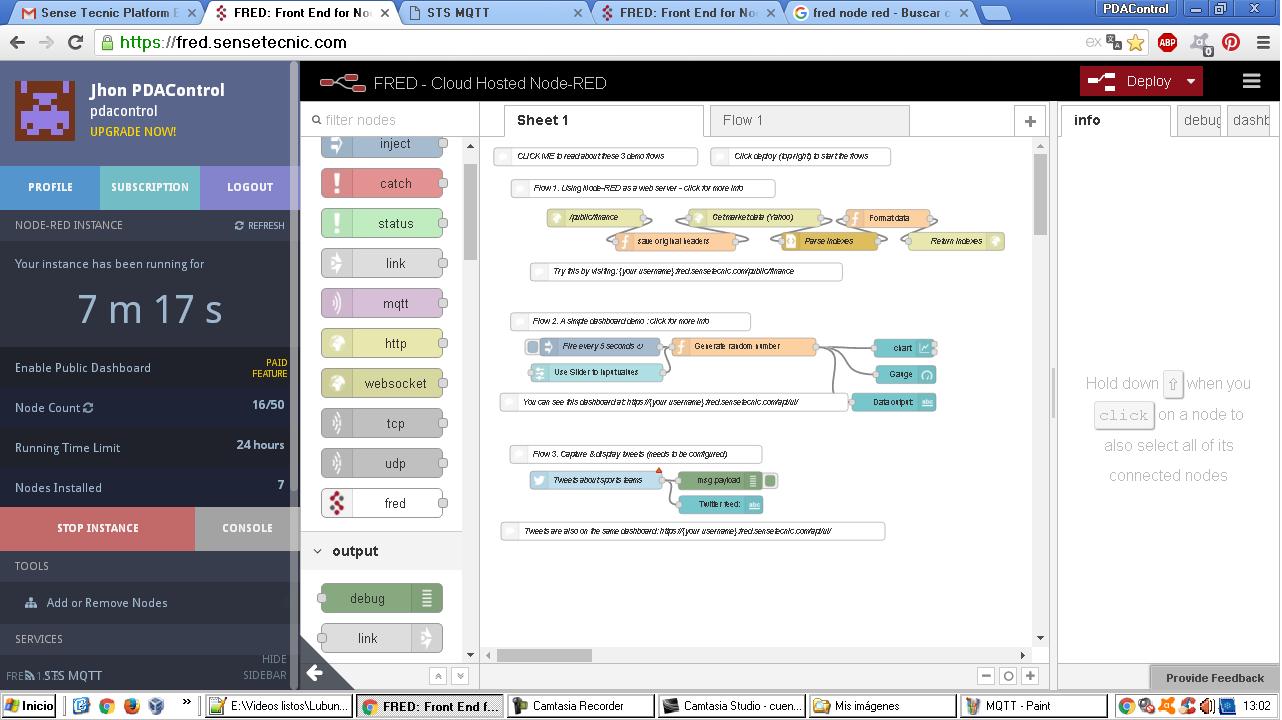Open the debug sidebar tab
The width and height of the screenshot is (1282, 720).
(1199, 120)
